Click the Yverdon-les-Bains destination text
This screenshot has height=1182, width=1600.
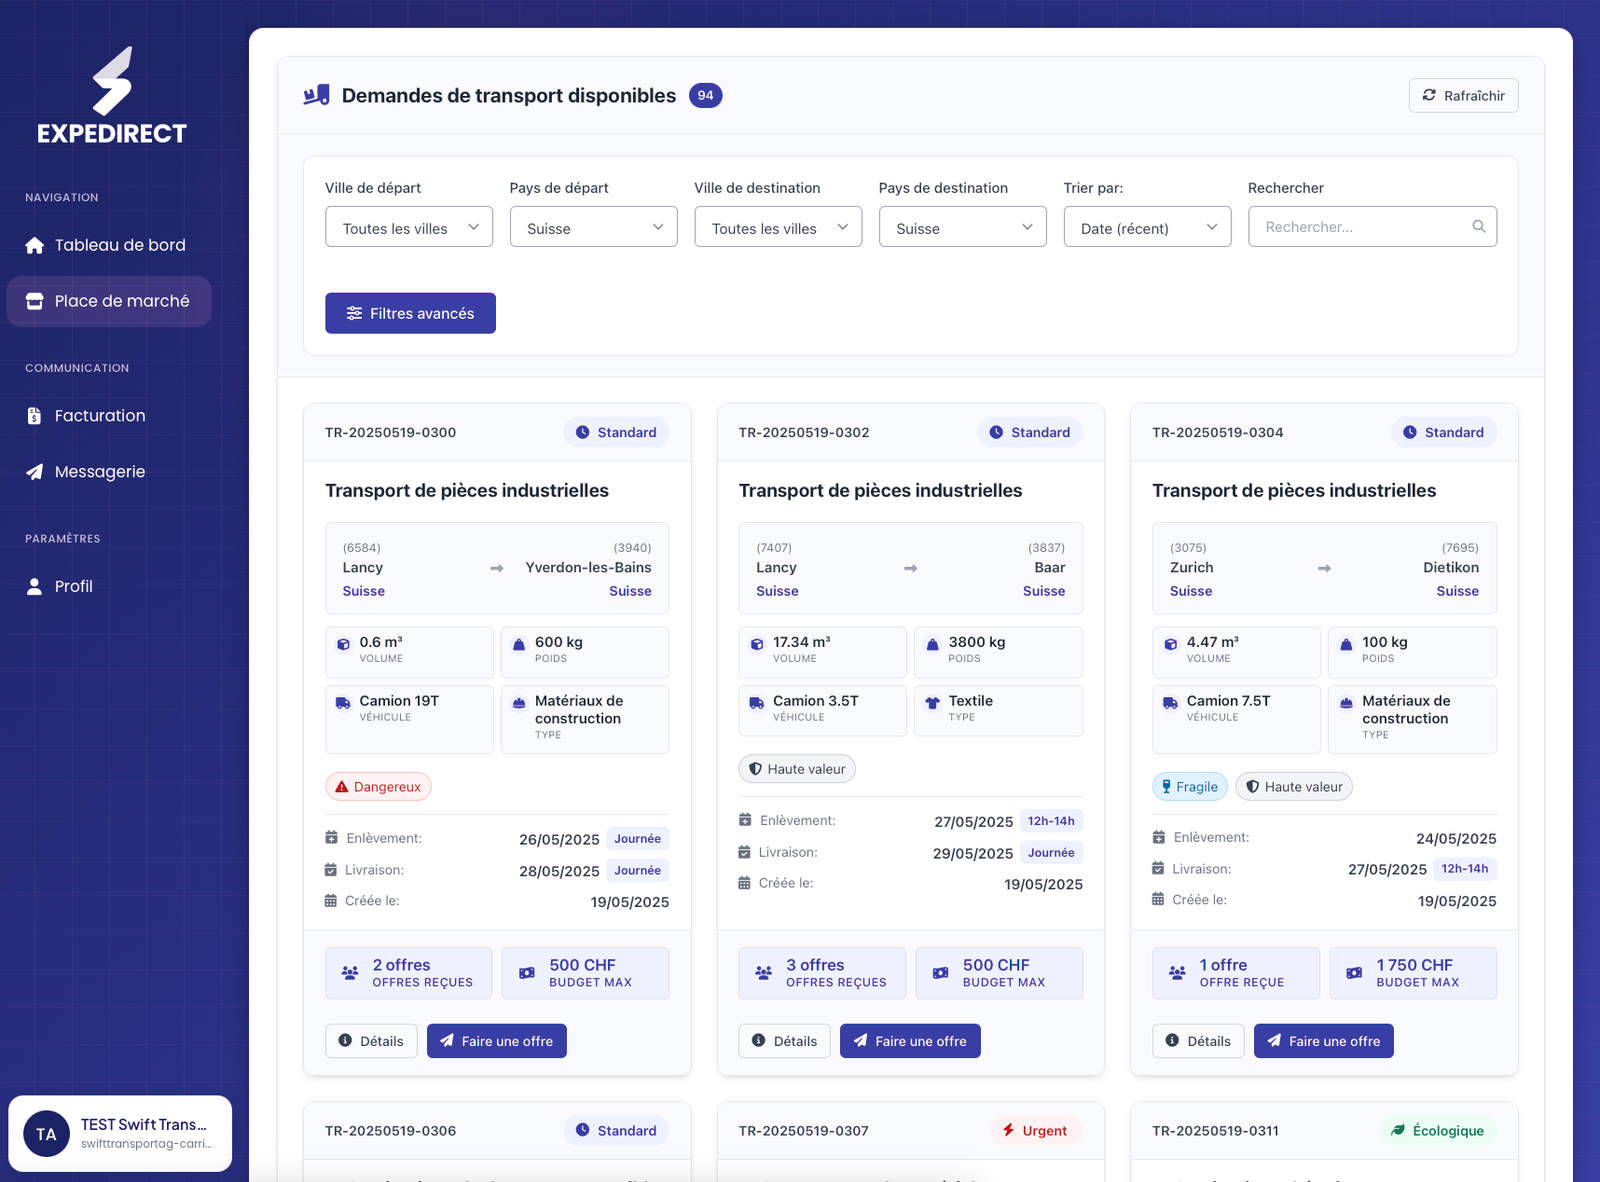point(588,568)
